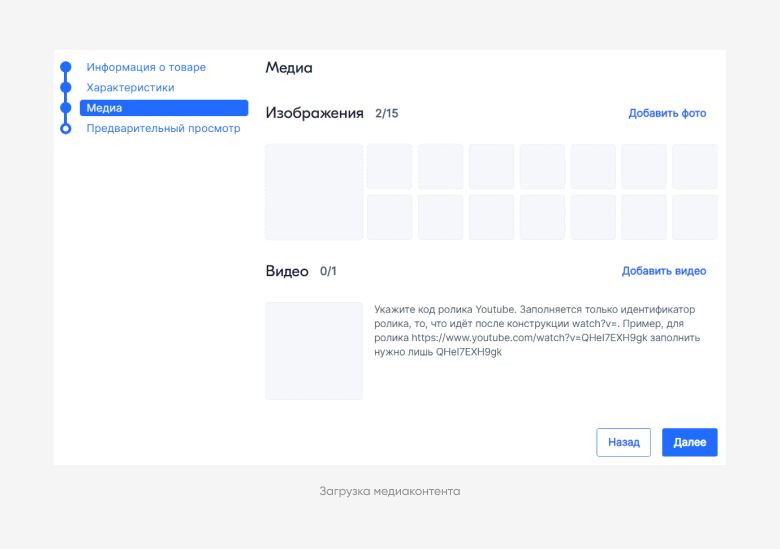Image resolution: width=780 pixels, height=549 pixels.
Task: Click the step dot beside 'Информация о товаре'
Action: pos(66,67)
